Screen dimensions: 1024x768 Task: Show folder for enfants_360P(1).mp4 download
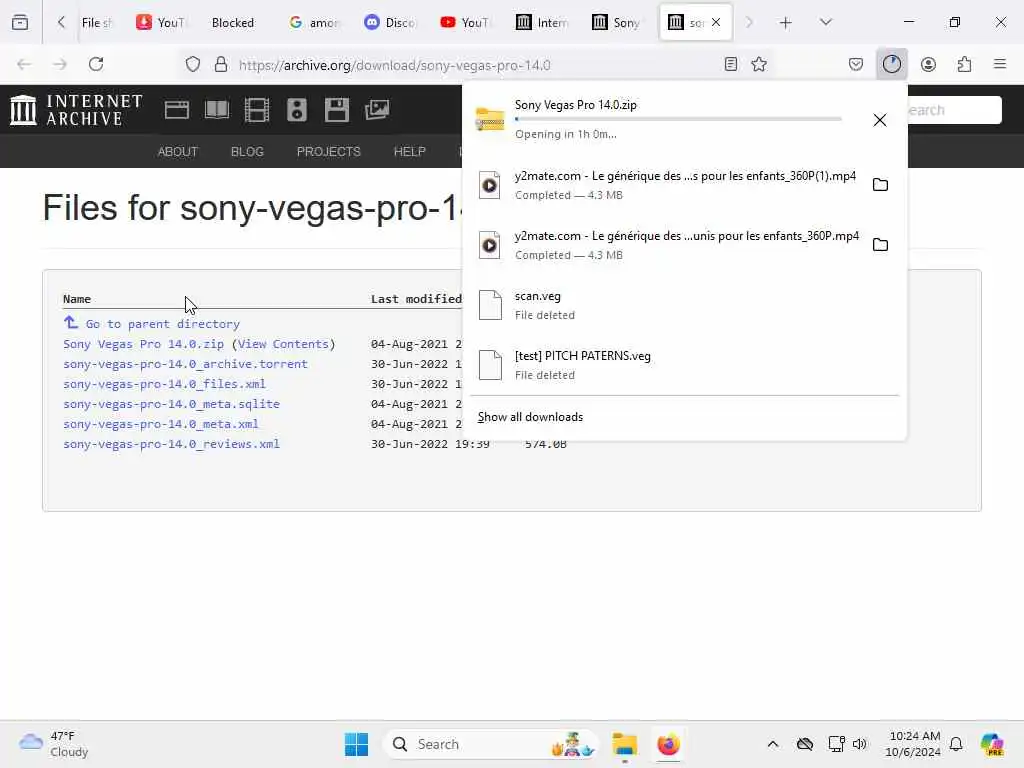pos(880,185)
